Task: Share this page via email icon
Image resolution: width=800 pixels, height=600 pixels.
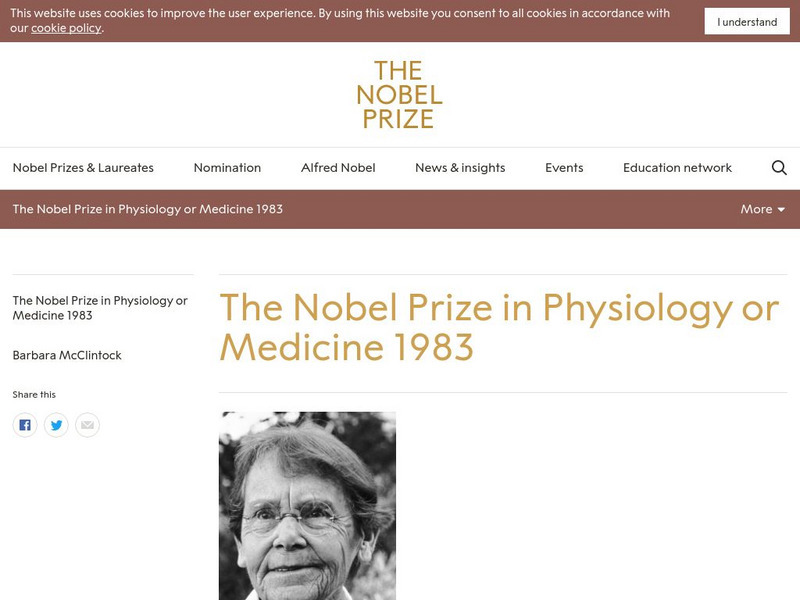Action: 87,425
